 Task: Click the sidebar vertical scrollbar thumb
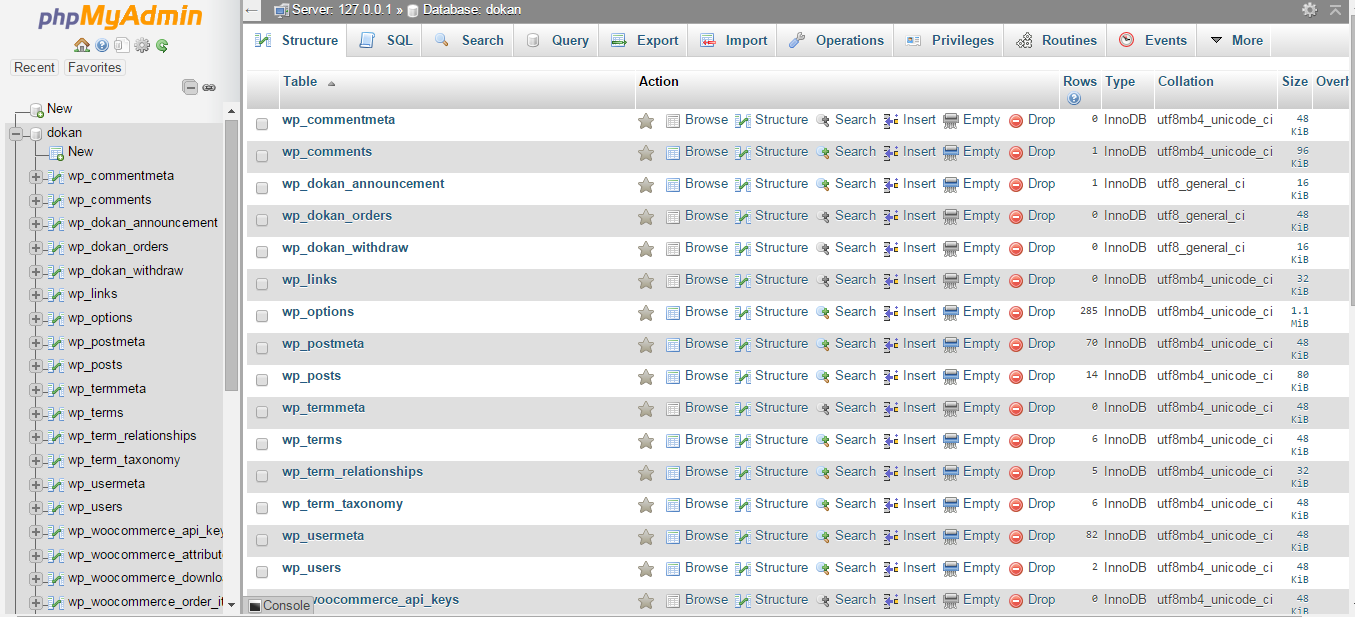[x=232, y=253]
